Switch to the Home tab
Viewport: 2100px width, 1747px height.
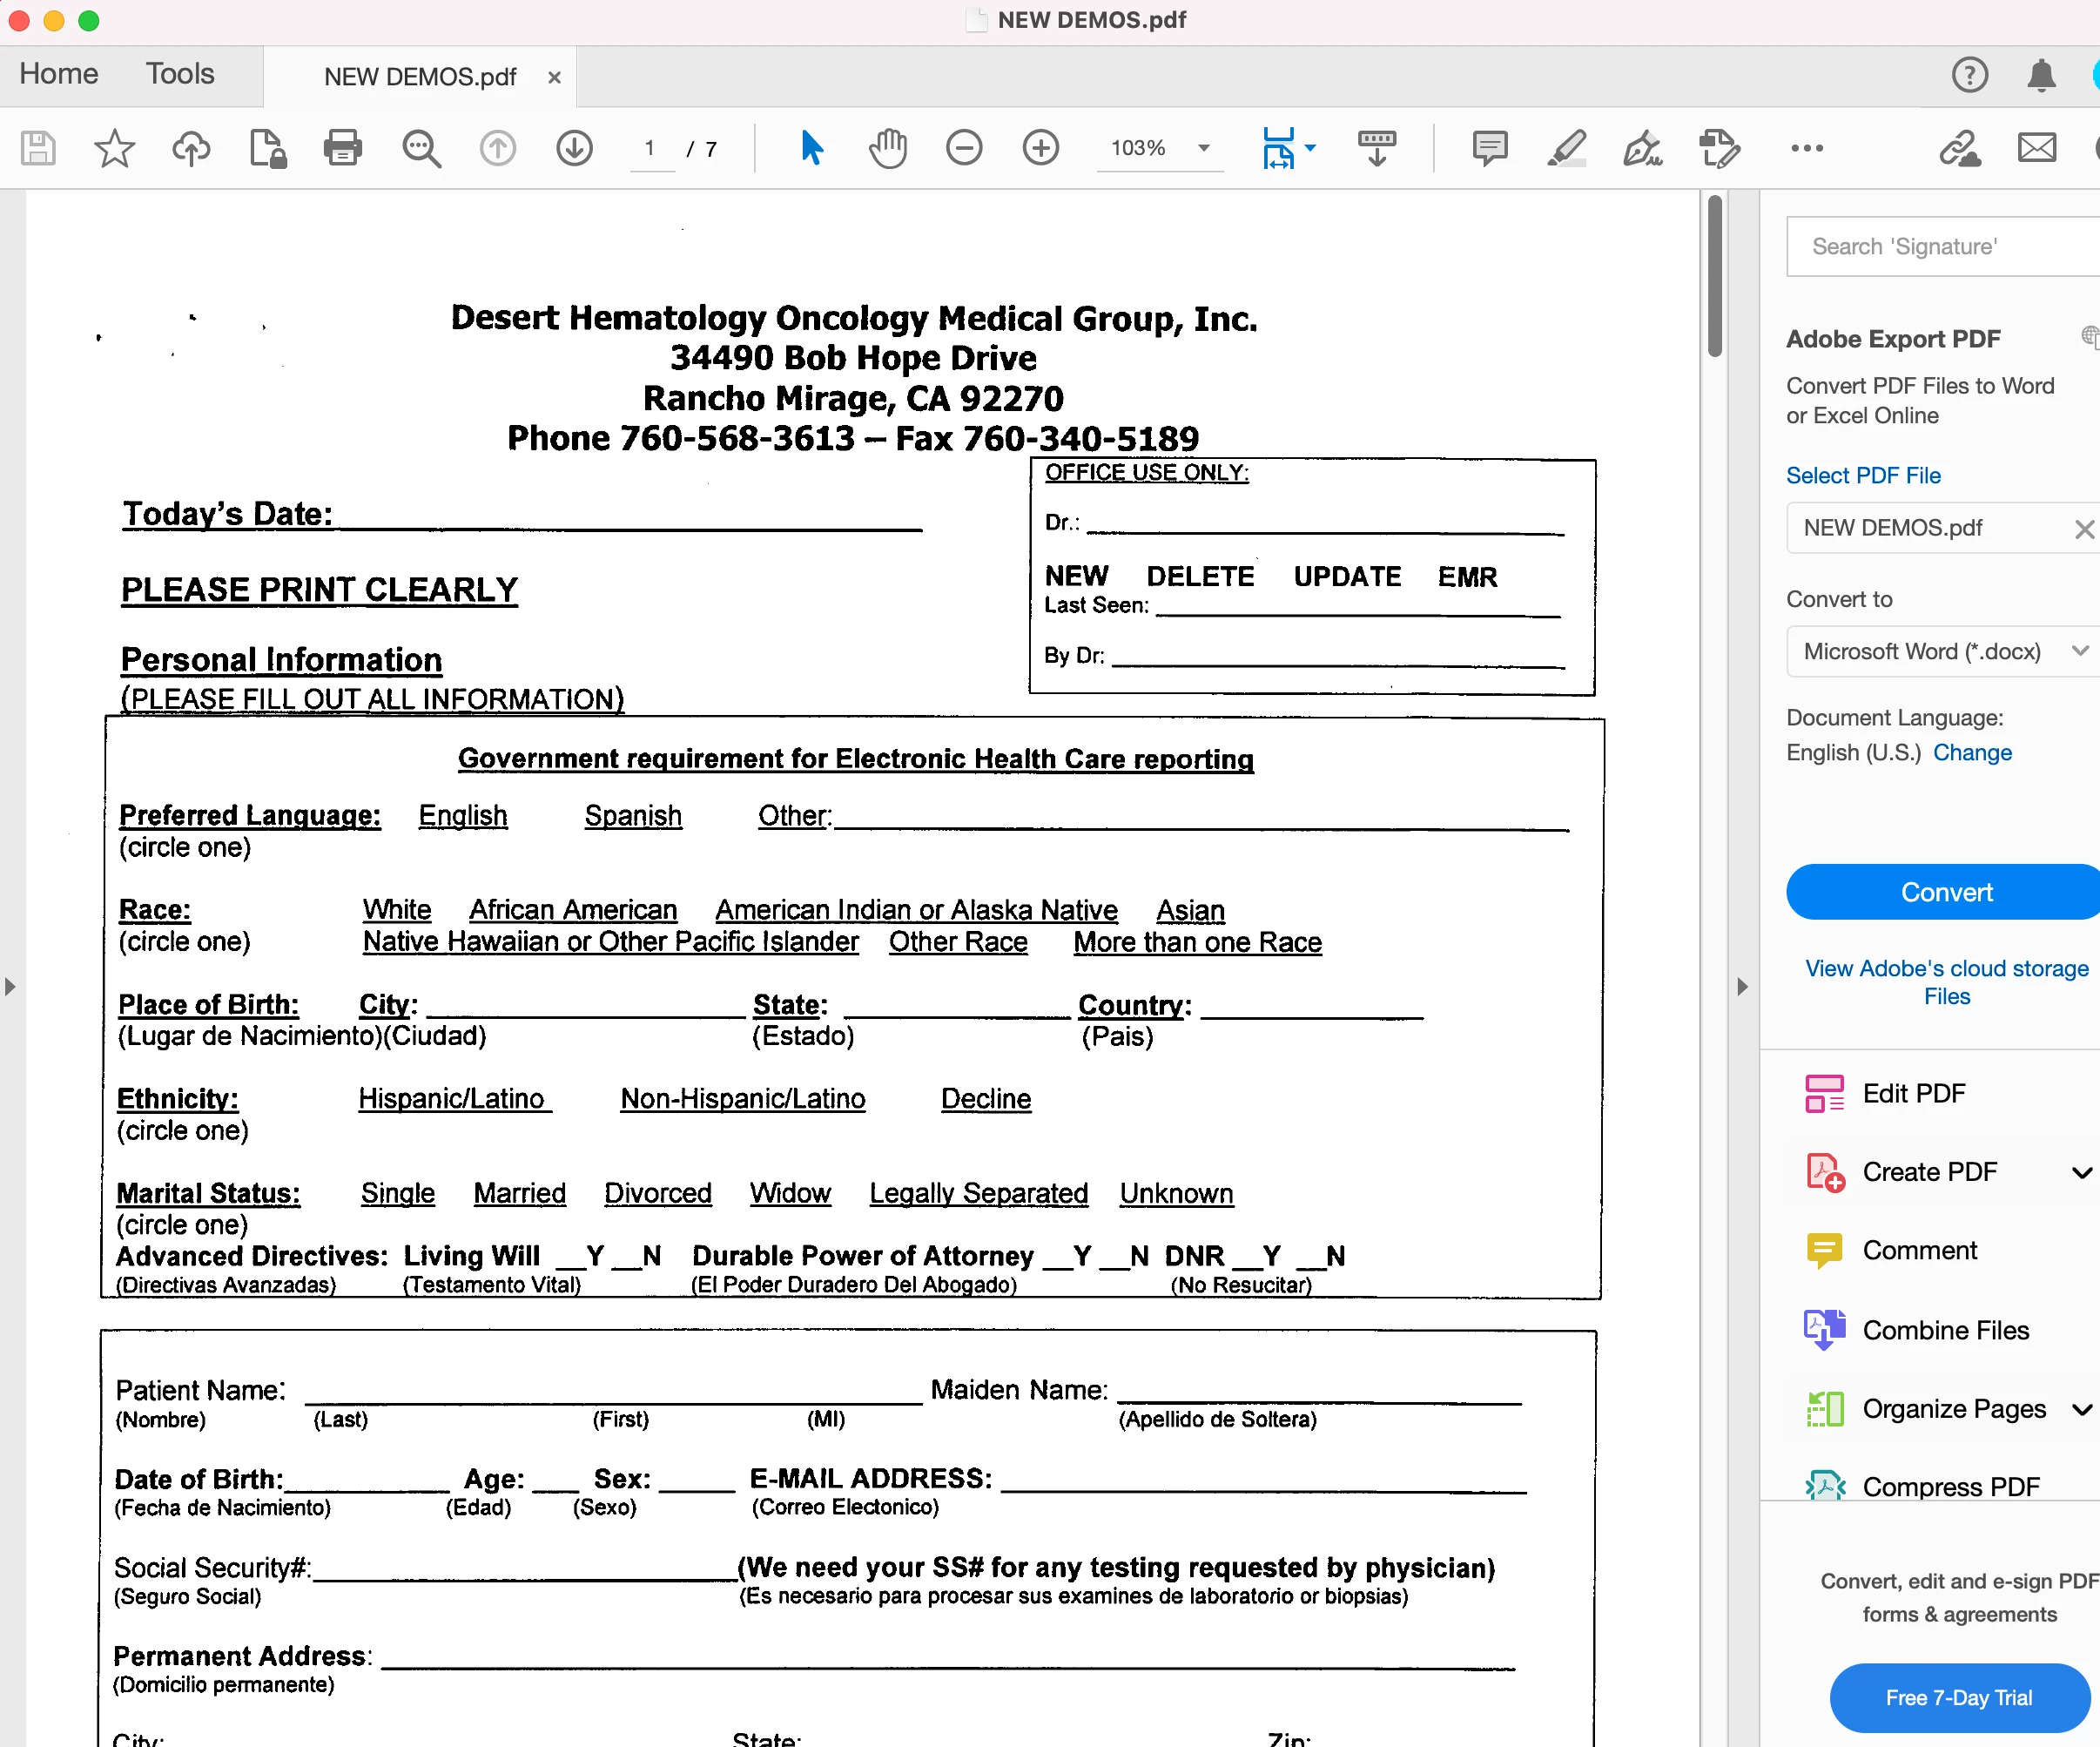(x=58, y=74)
